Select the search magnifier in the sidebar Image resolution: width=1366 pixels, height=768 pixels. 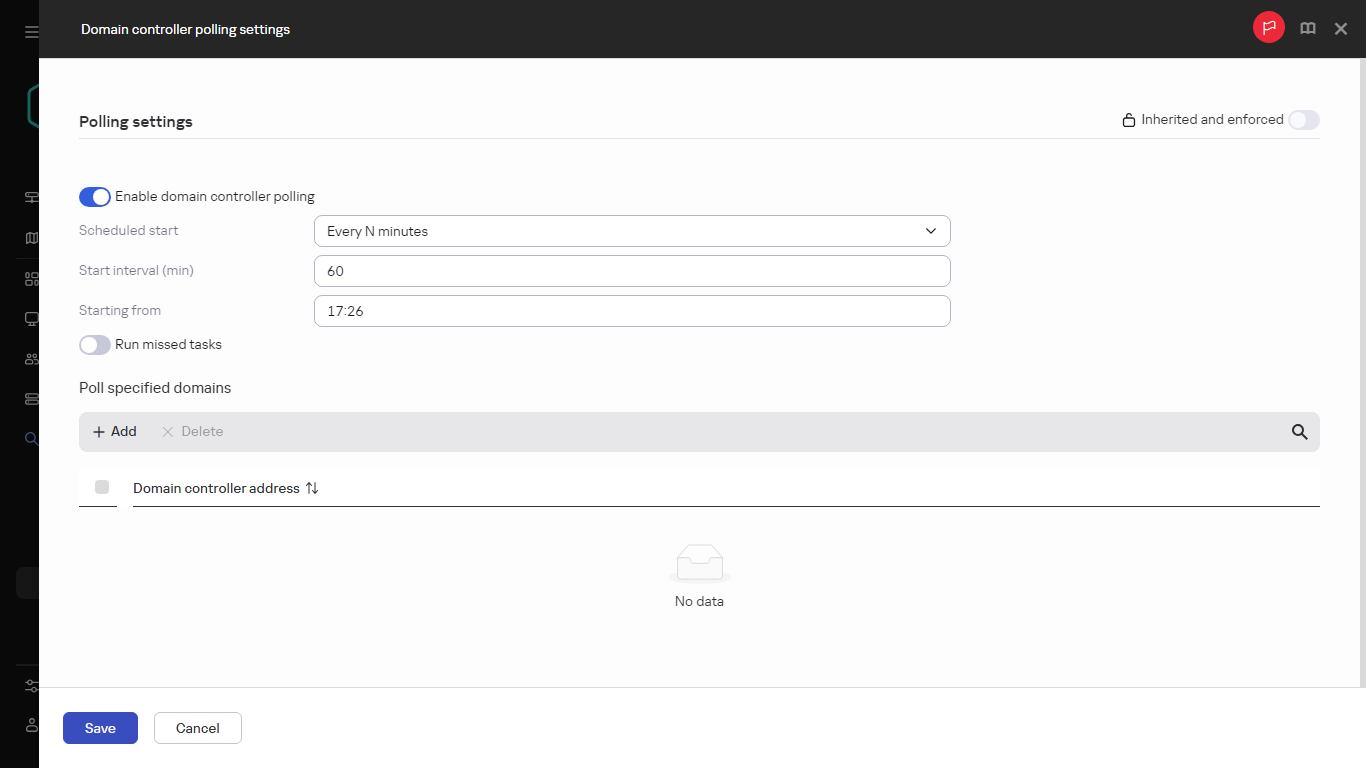pyautogui.click(x=30, y=438)
